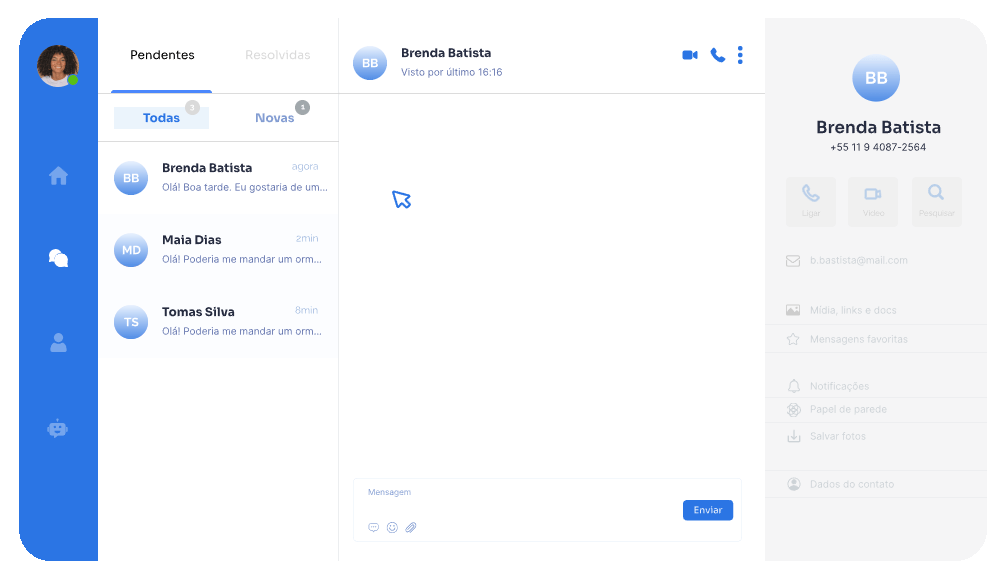Open the contacts person icon in the sidebar

point(58,343)
